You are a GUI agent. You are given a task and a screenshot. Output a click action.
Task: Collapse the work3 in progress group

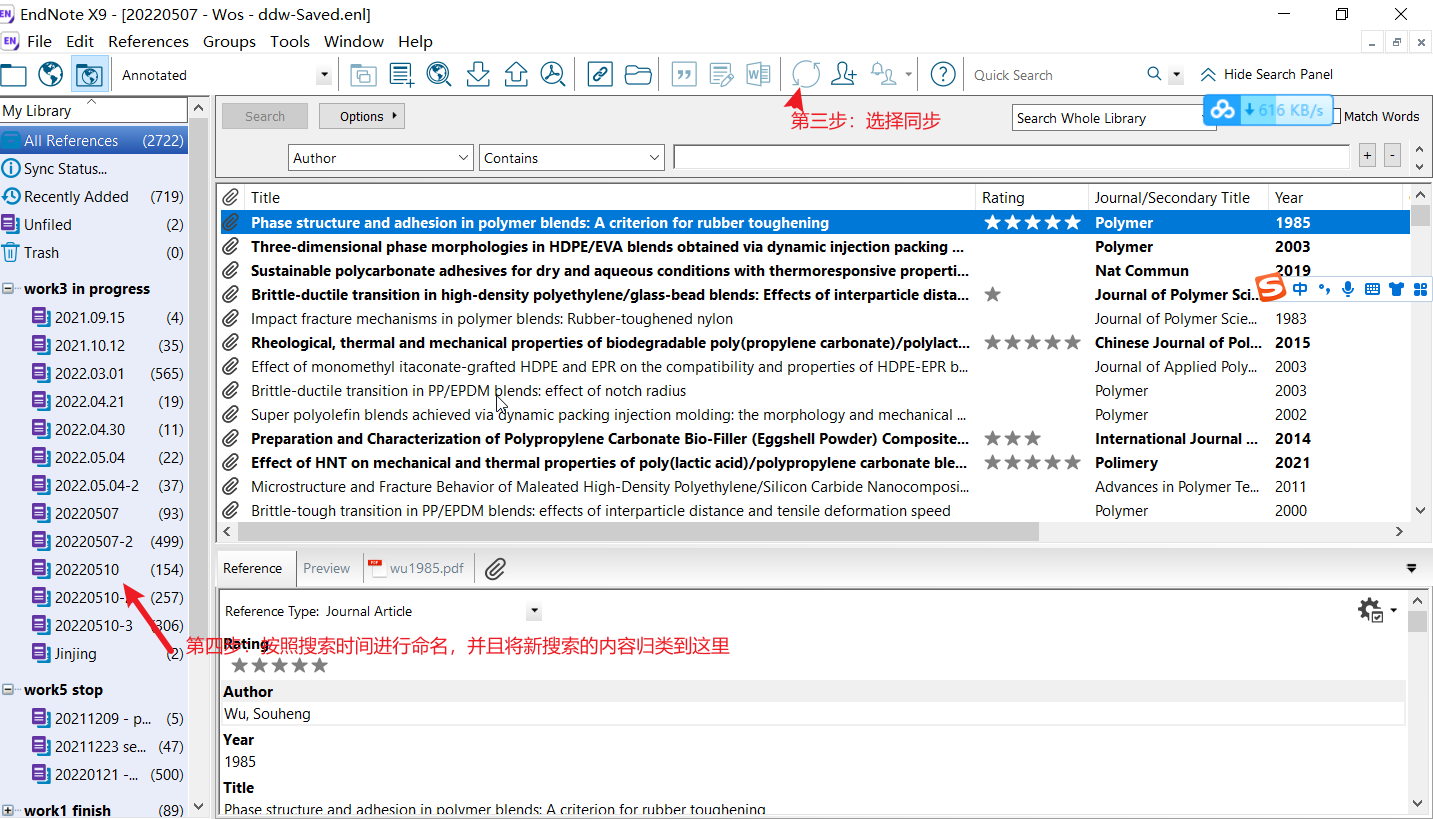[x=9, y=289]
